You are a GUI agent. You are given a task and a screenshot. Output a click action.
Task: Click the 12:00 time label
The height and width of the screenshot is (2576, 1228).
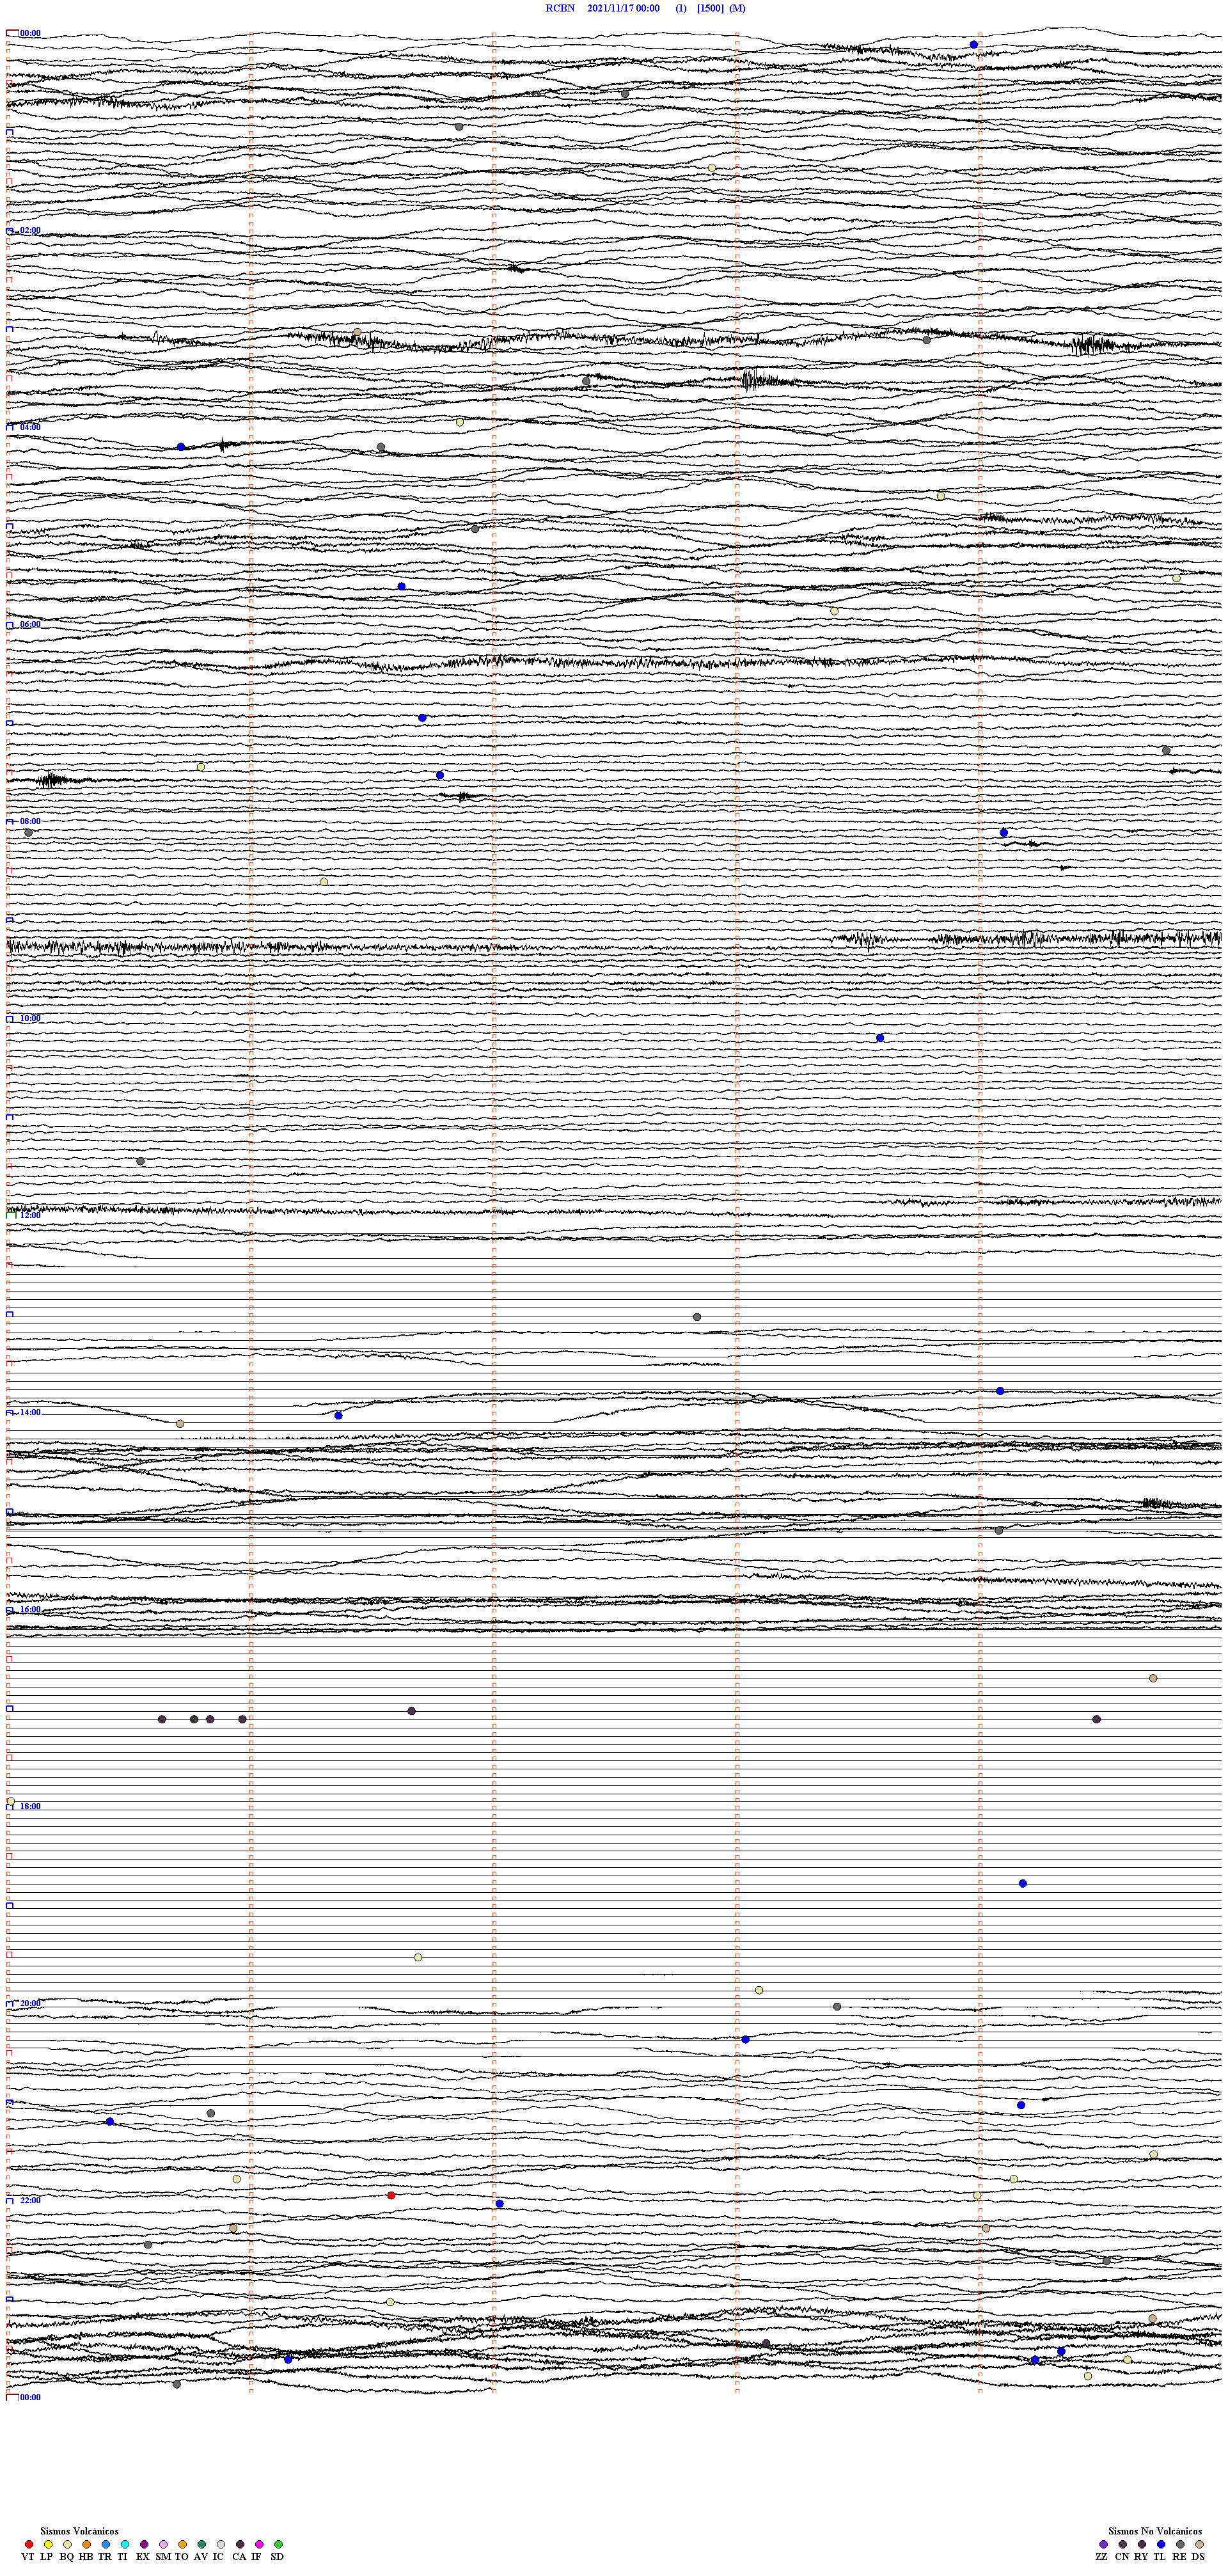[x=30, y=1215]
